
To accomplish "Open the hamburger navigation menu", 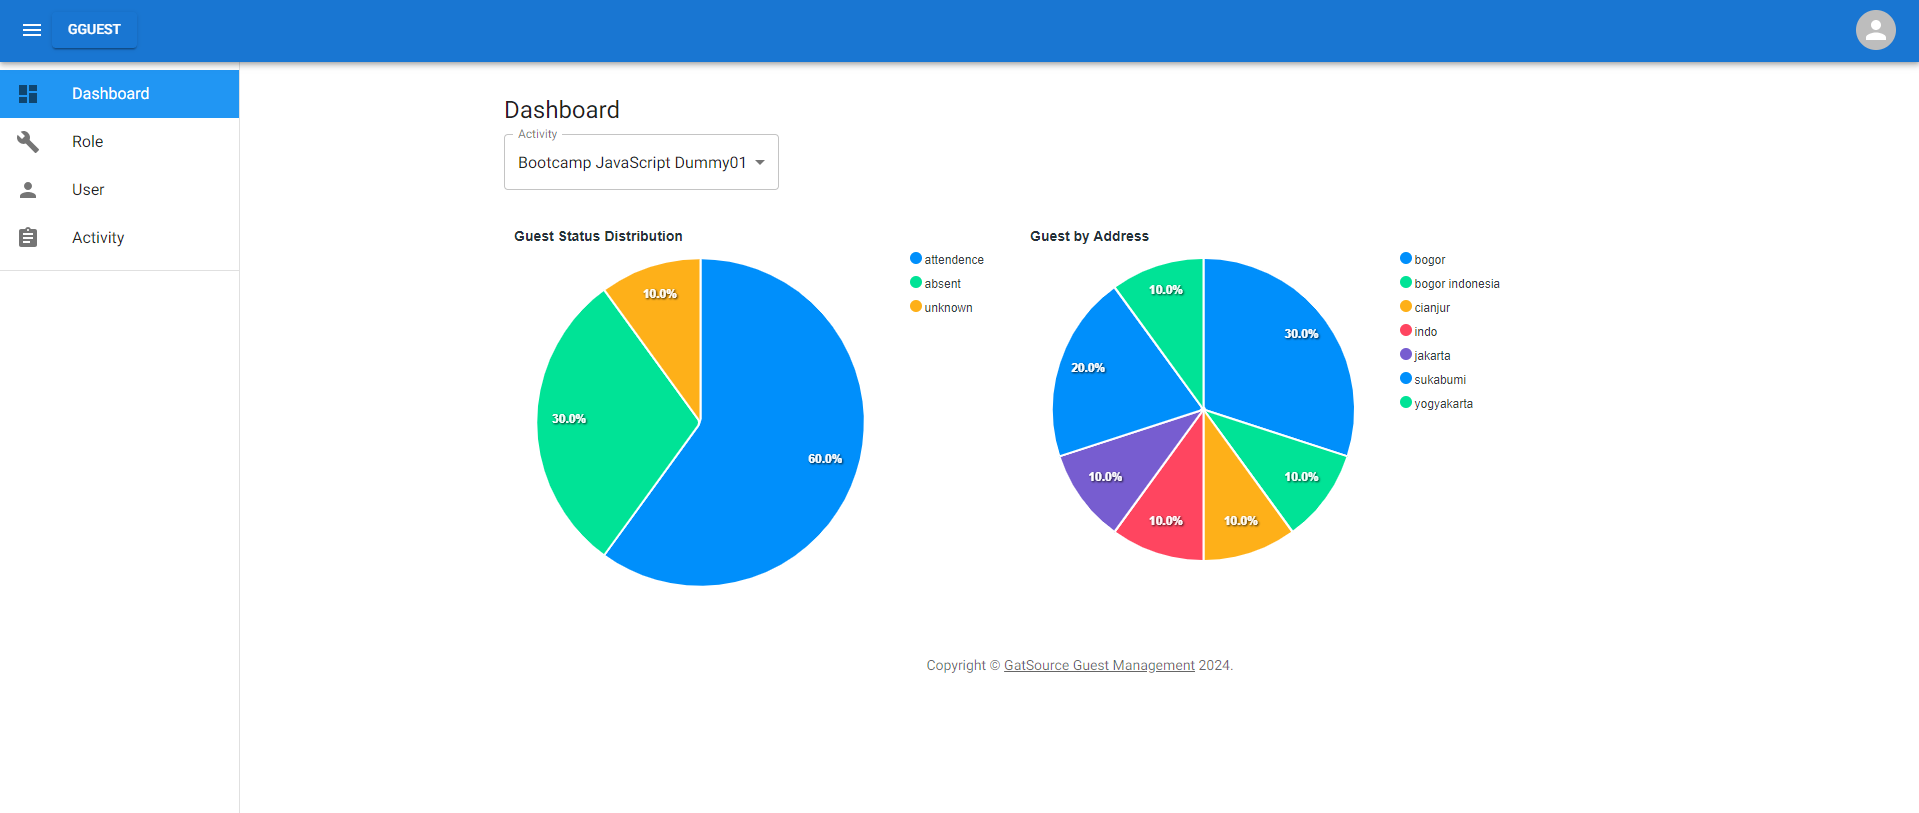I will click(32, 30).
